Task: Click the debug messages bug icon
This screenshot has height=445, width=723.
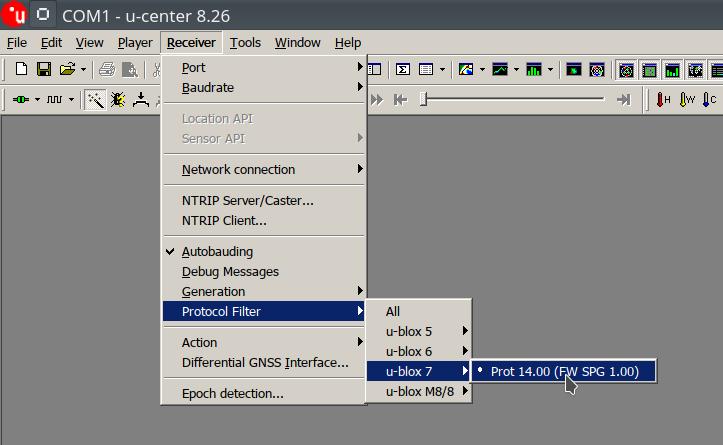Action: 118,100
